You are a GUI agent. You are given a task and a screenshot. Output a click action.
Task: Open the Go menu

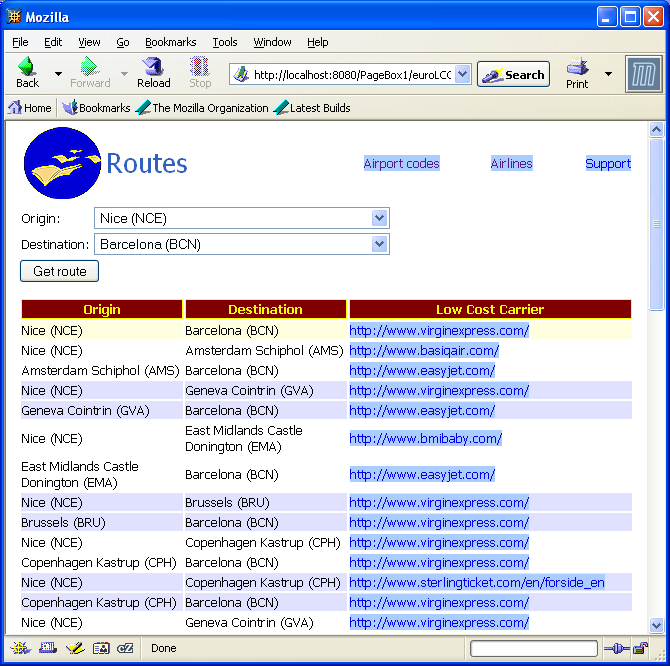click(123, 42)
